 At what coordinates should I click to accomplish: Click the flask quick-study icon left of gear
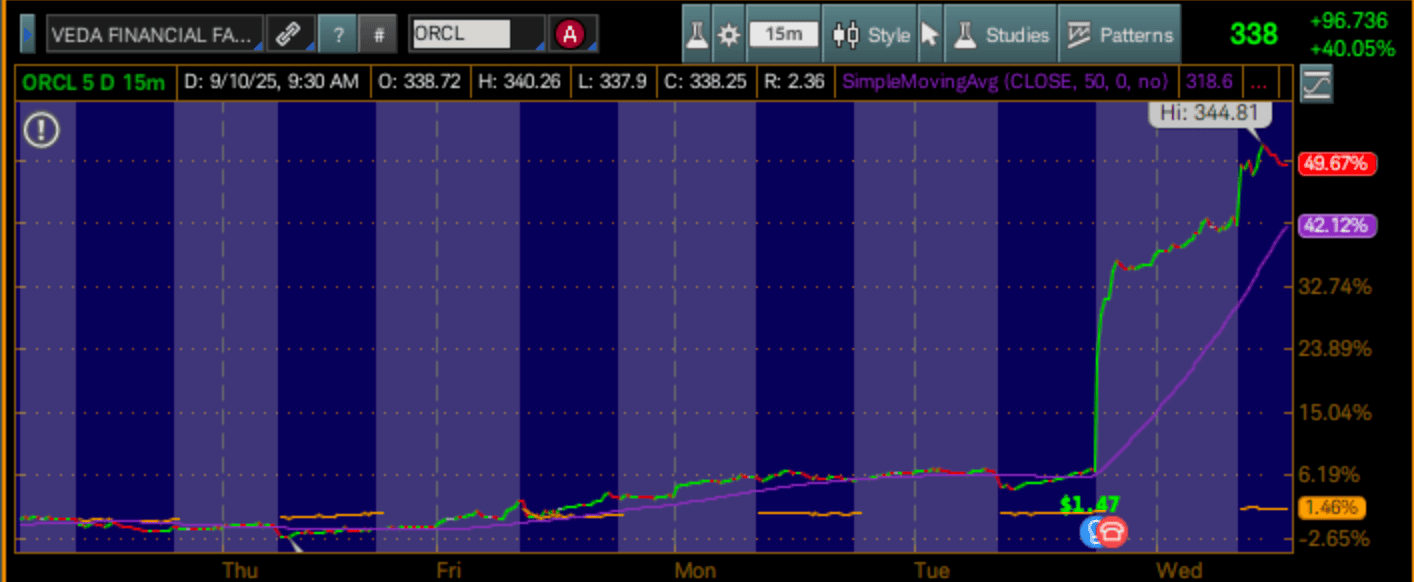pos(696,35)
